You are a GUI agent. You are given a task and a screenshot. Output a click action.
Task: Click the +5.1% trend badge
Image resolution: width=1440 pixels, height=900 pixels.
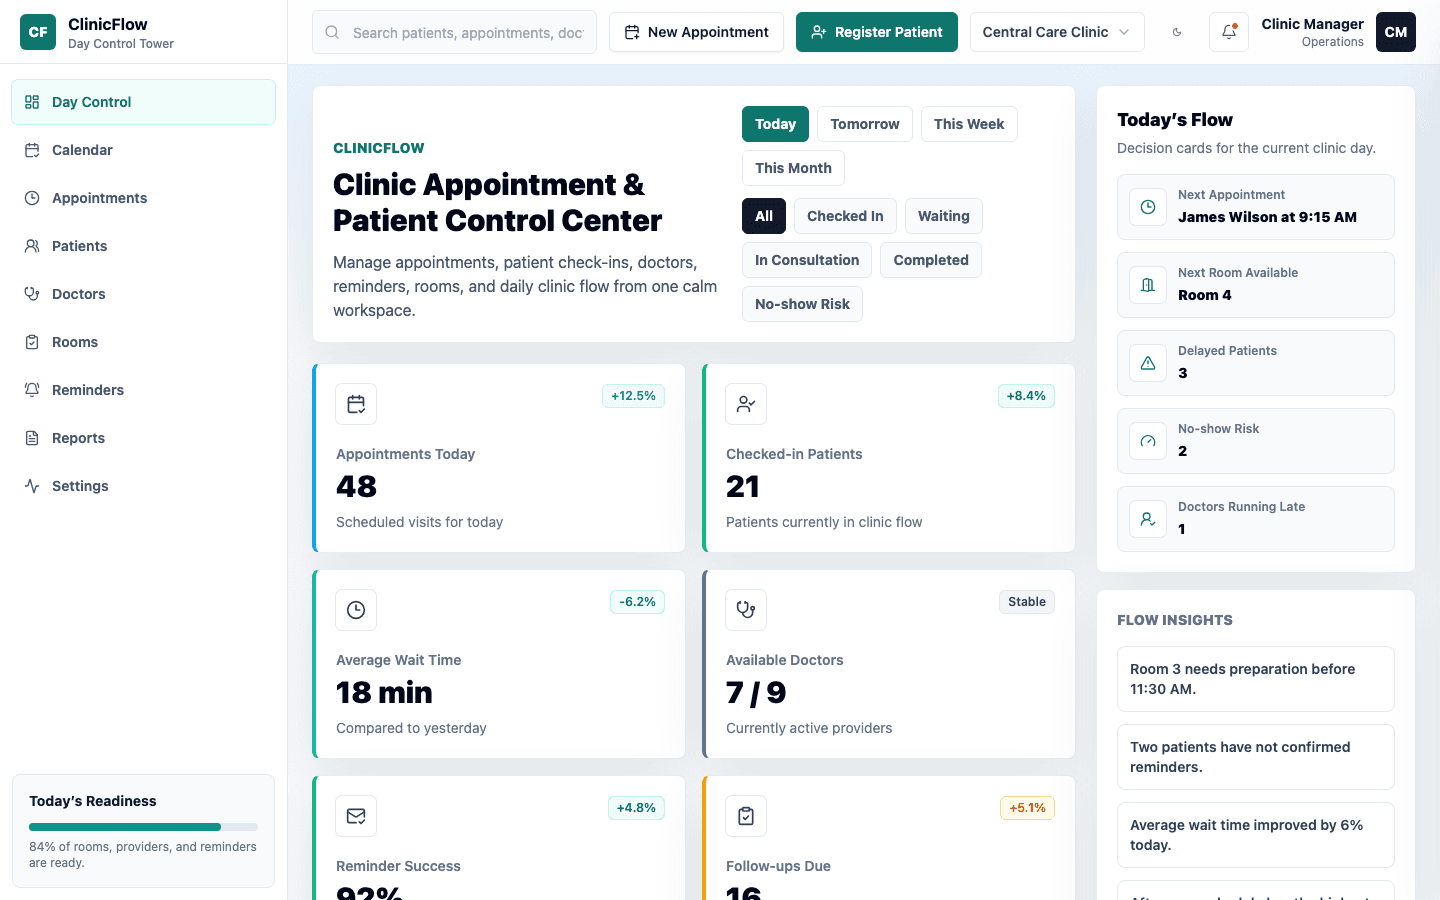coord(1028,808)
